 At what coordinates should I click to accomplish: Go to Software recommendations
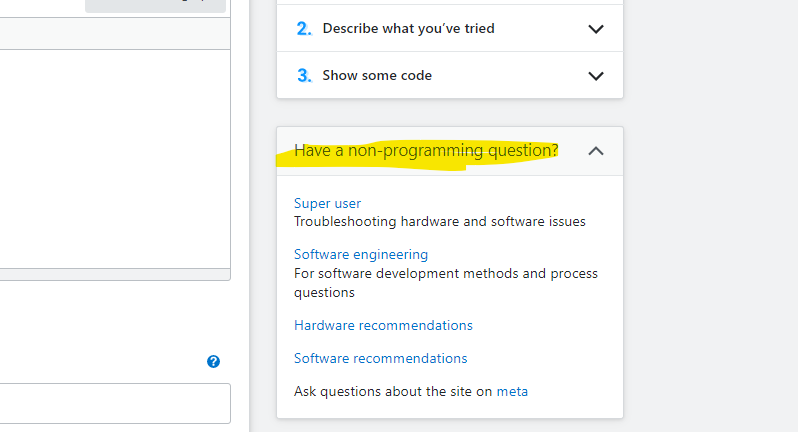coord(380,358)
